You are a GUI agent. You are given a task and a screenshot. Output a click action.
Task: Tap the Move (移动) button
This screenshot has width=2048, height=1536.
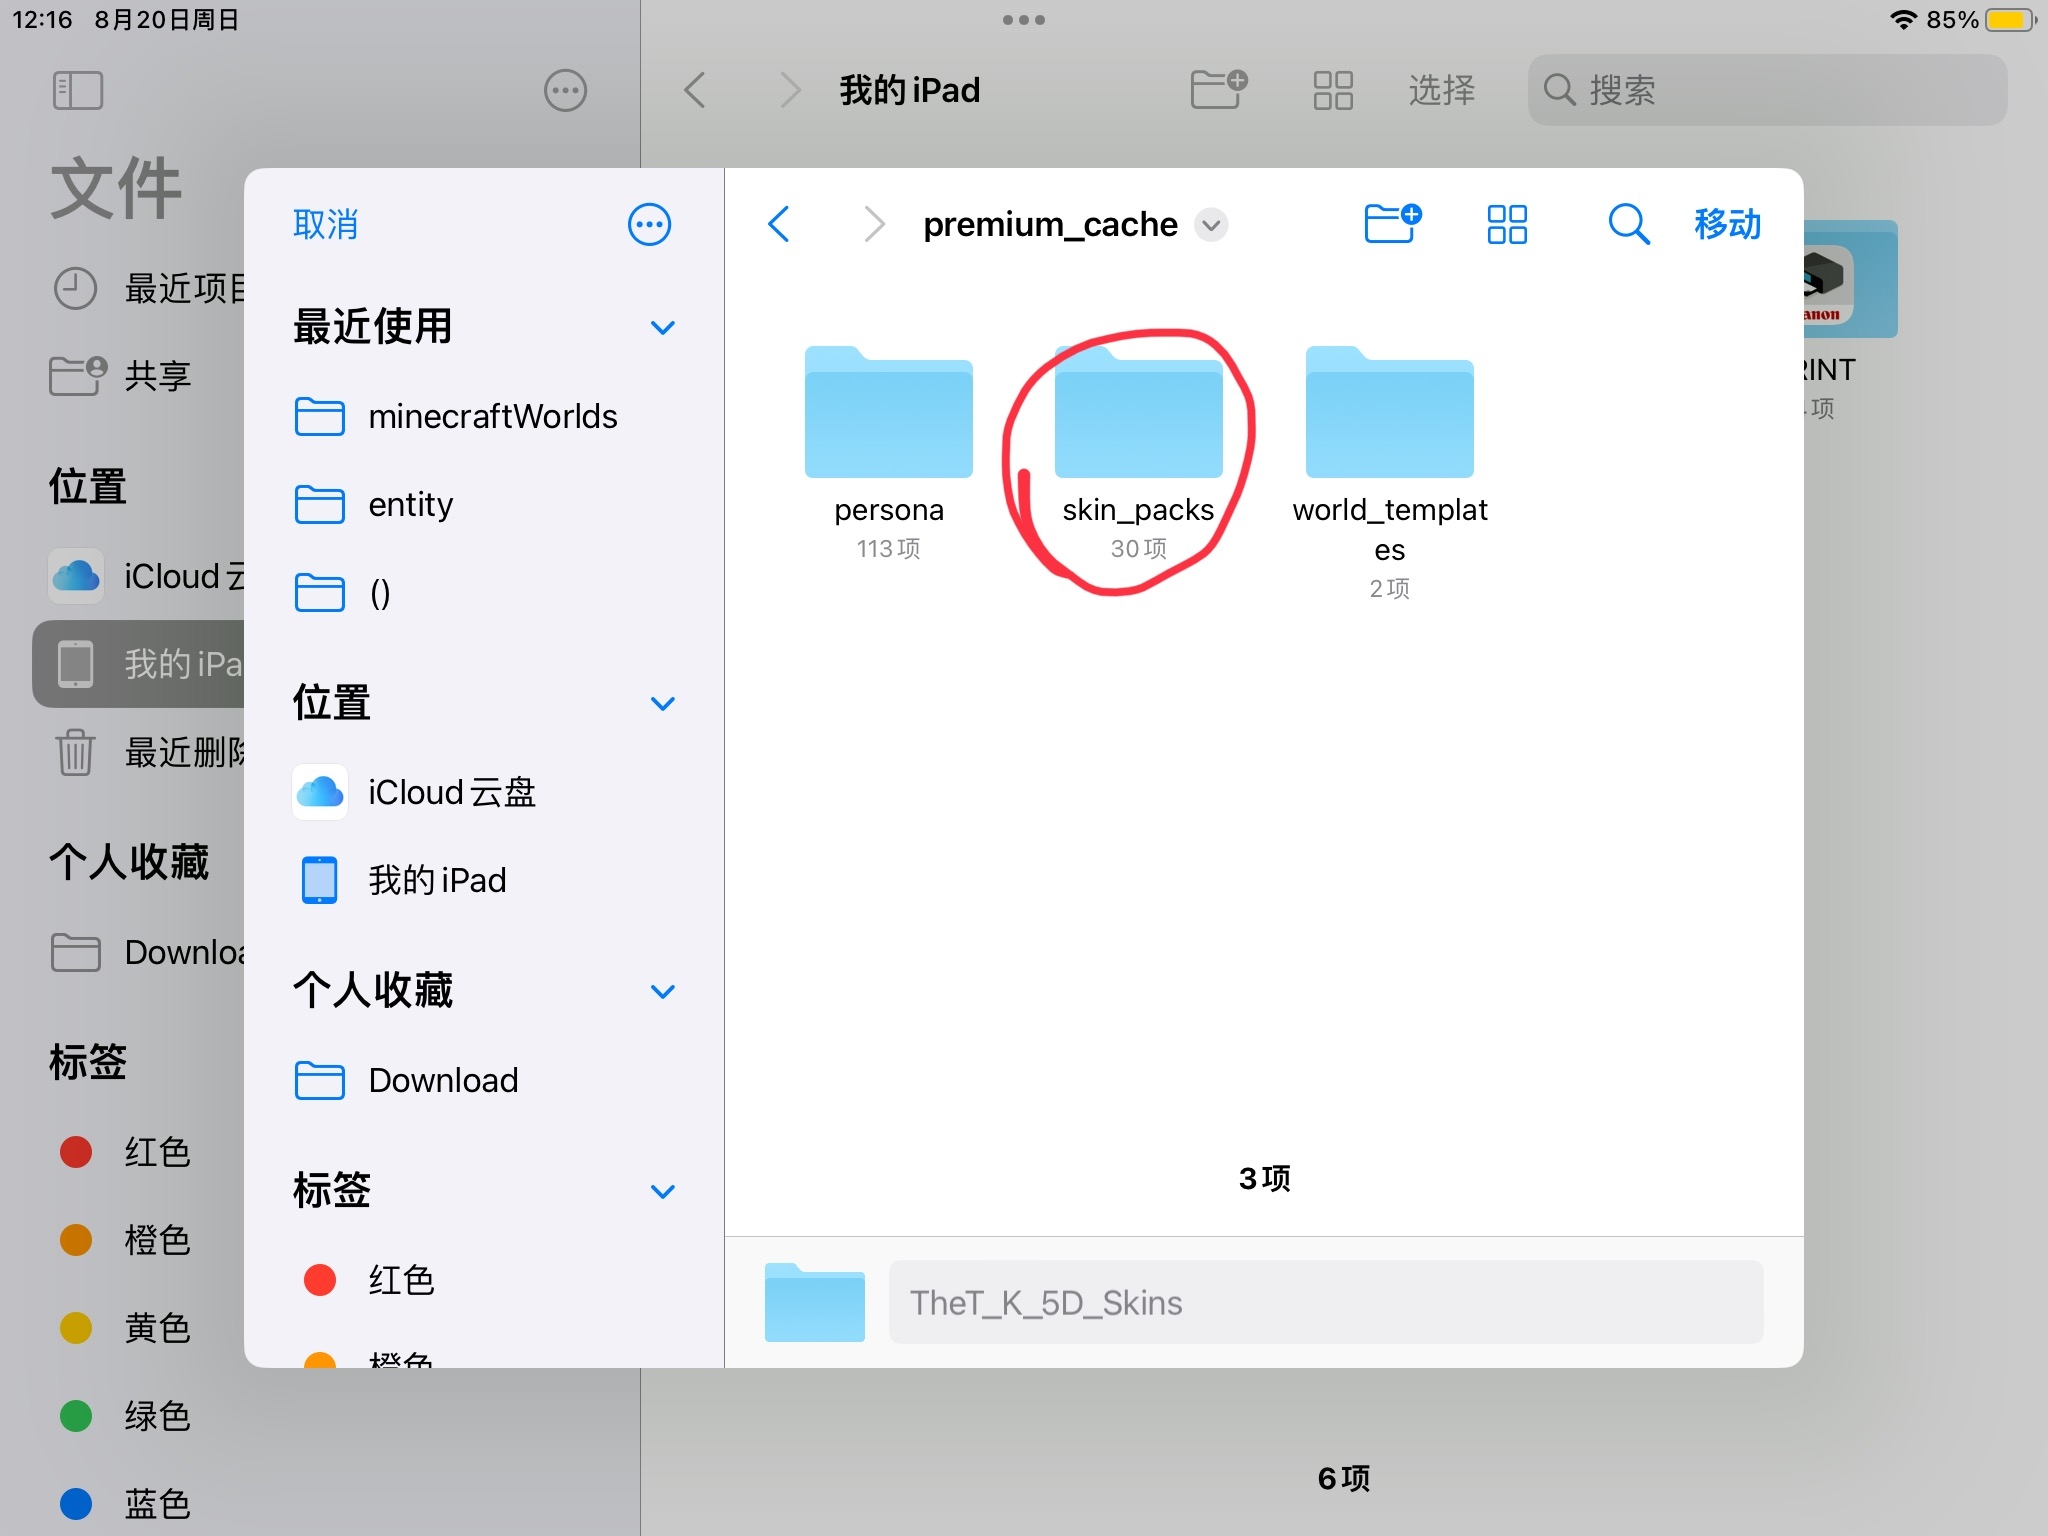(x=1727, y=224)
